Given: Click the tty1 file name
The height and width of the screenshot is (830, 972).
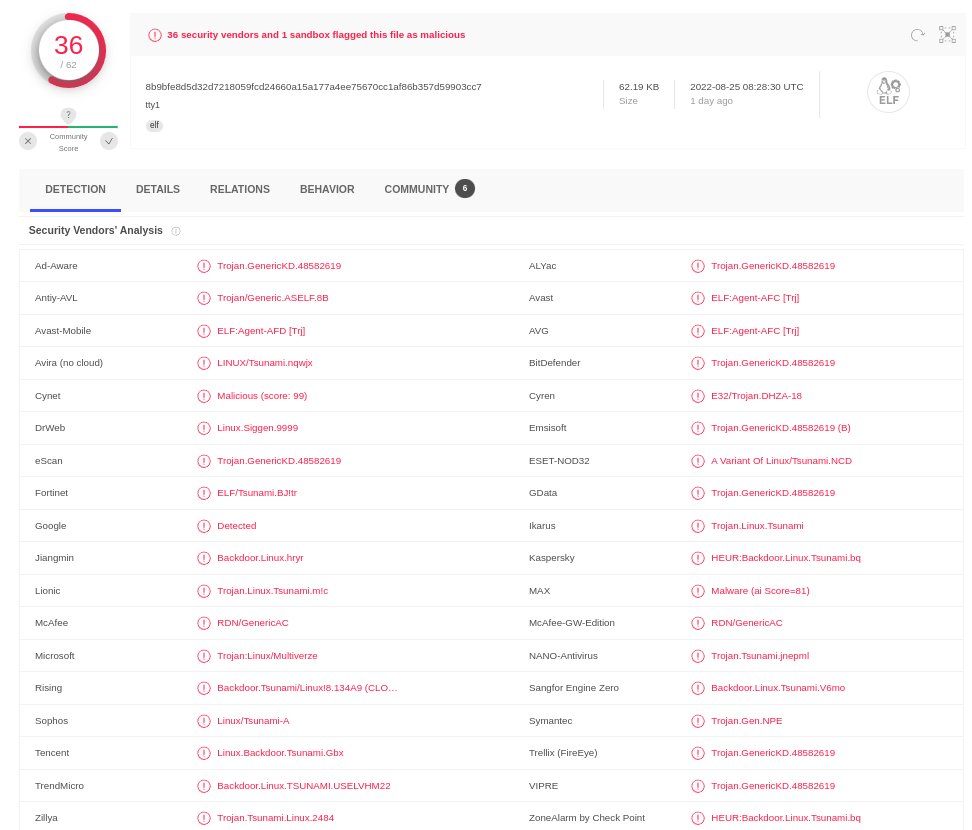Looking at the screenshot, I should coord(152,105).
